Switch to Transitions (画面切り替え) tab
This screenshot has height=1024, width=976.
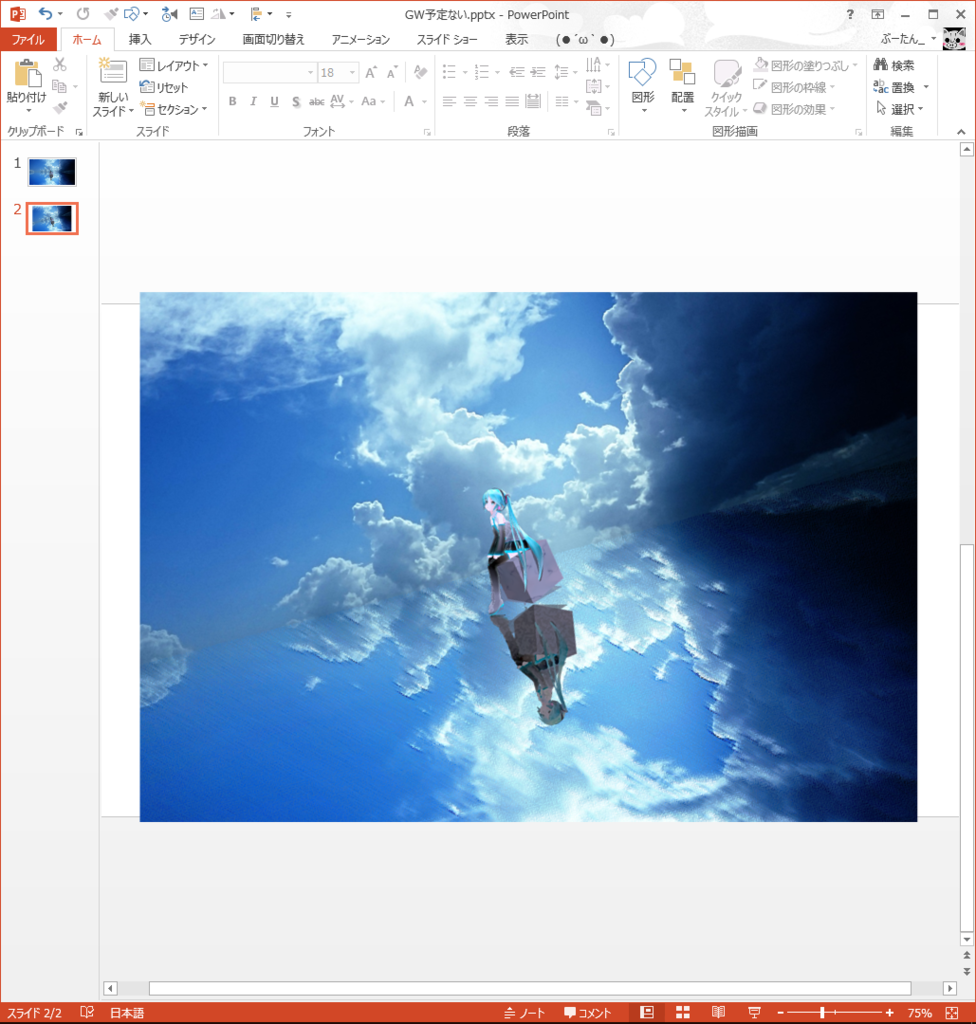click(273, 39)
